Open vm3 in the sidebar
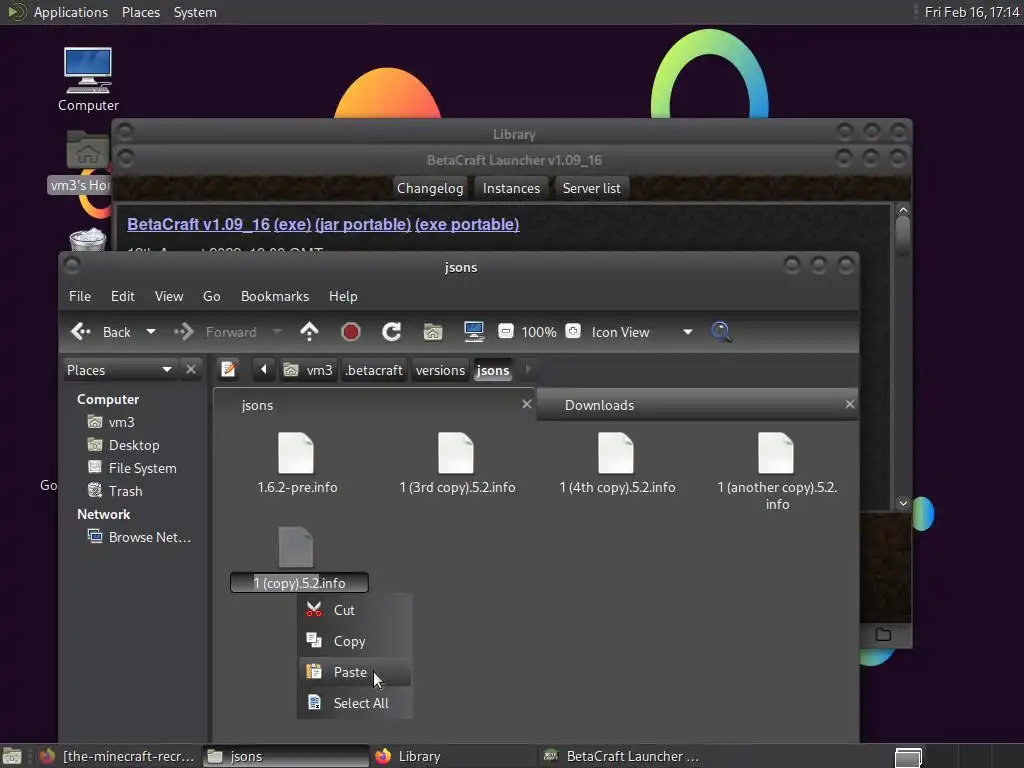1024x768 pixels. [121, 422]
